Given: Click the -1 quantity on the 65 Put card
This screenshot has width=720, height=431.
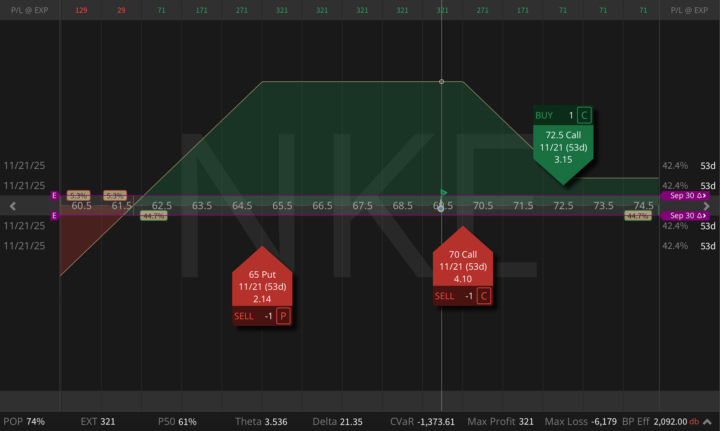Looking at the screenshot, I should tap(269, 316).
